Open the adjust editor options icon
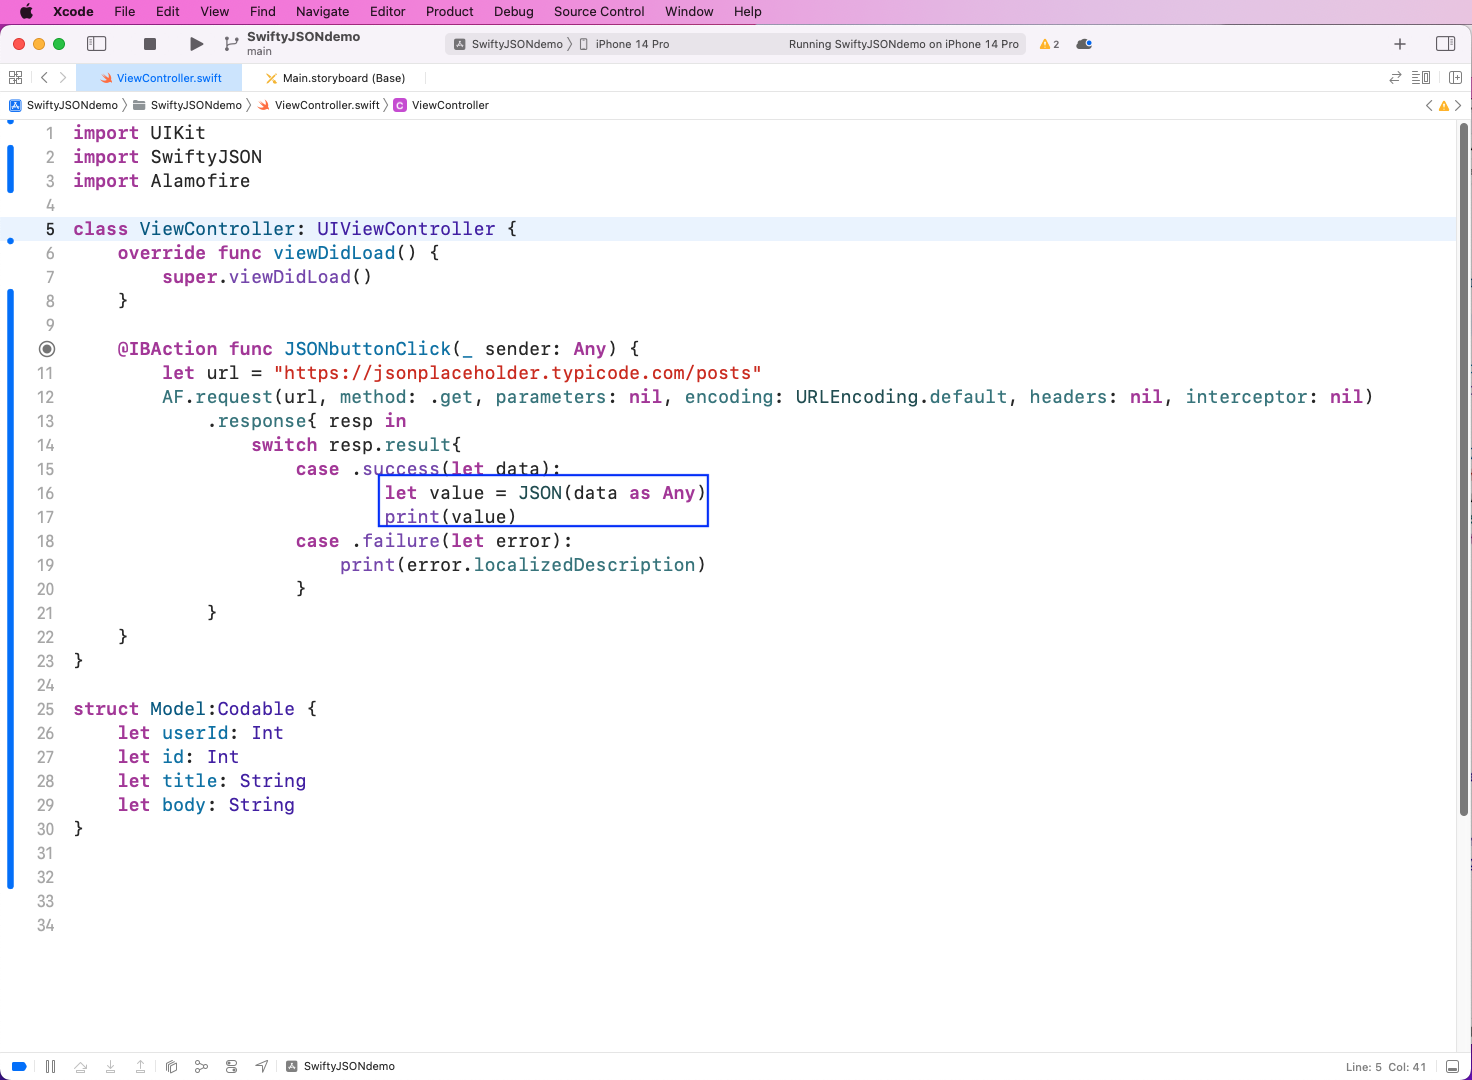 pyautogui.click(x=1421, y=77)
